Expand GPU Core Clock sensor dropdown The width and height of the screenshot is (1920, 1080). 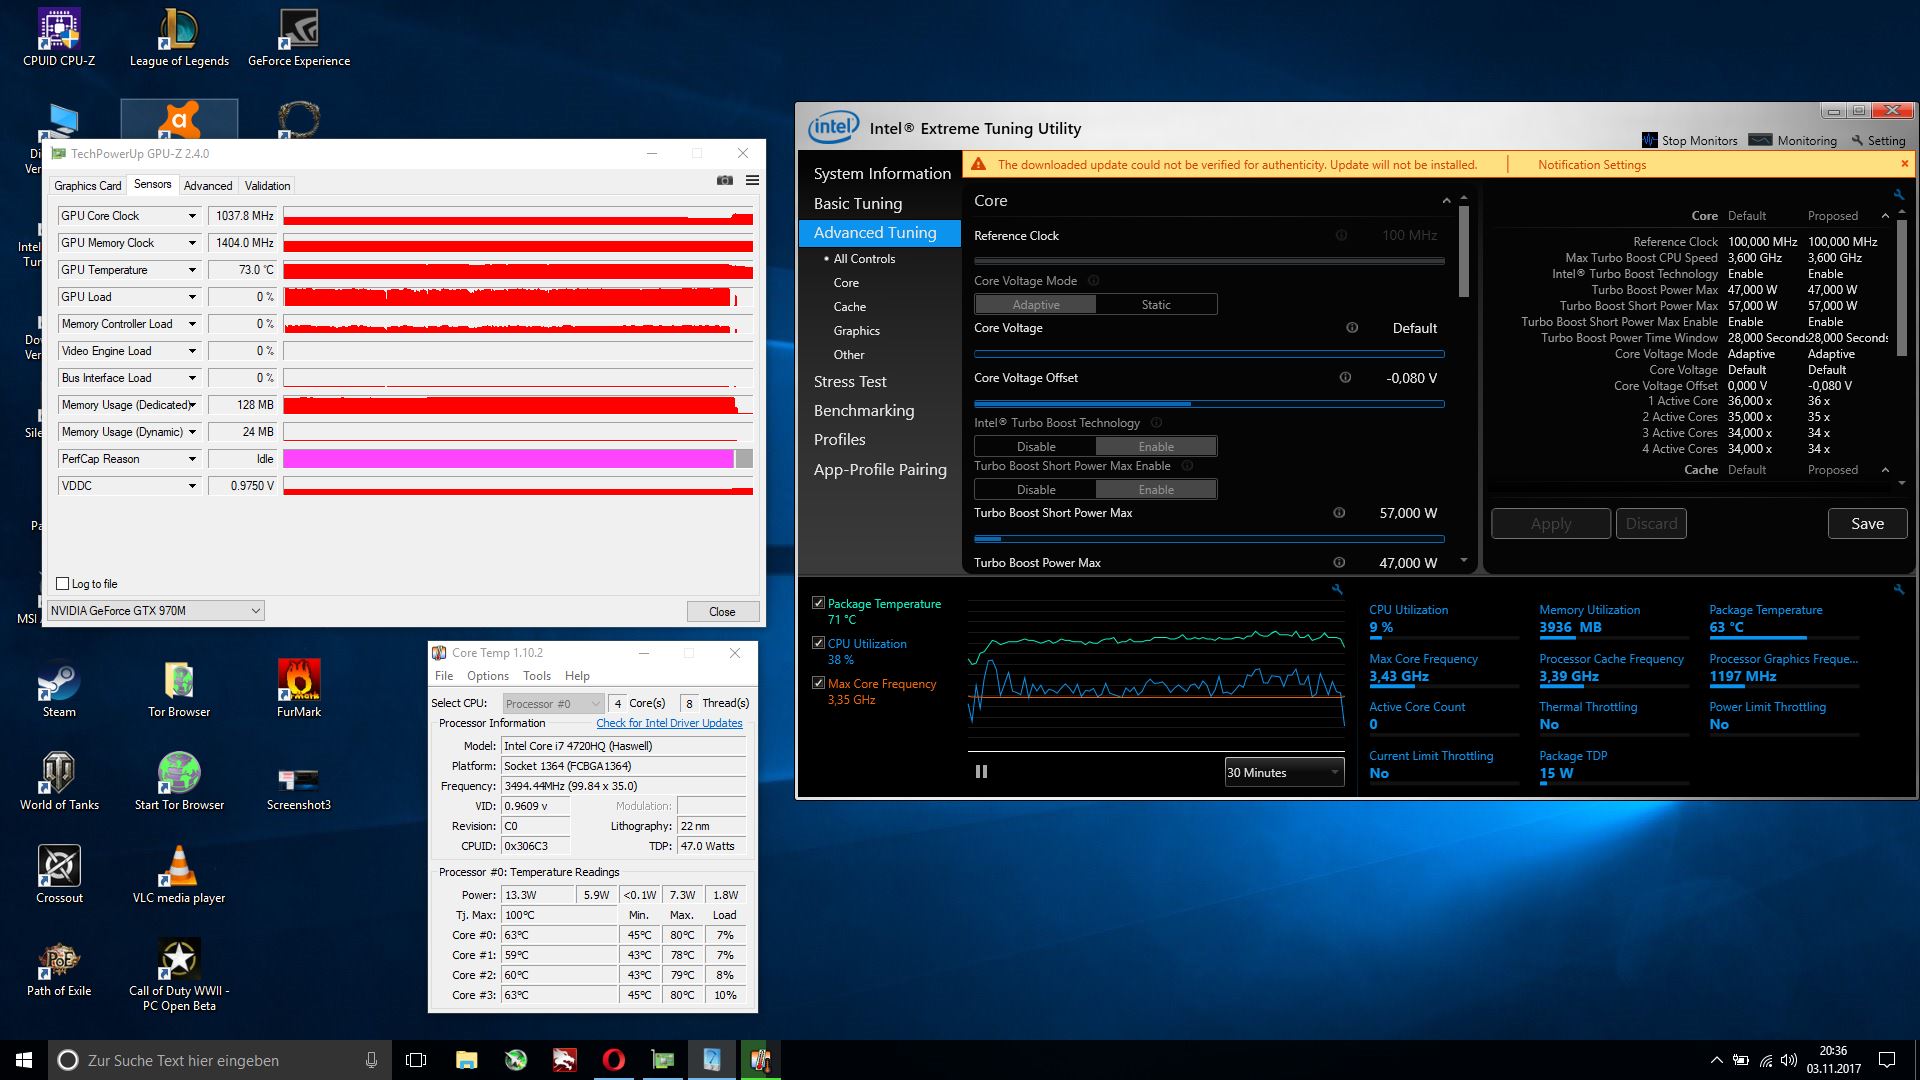click(192, 216)
